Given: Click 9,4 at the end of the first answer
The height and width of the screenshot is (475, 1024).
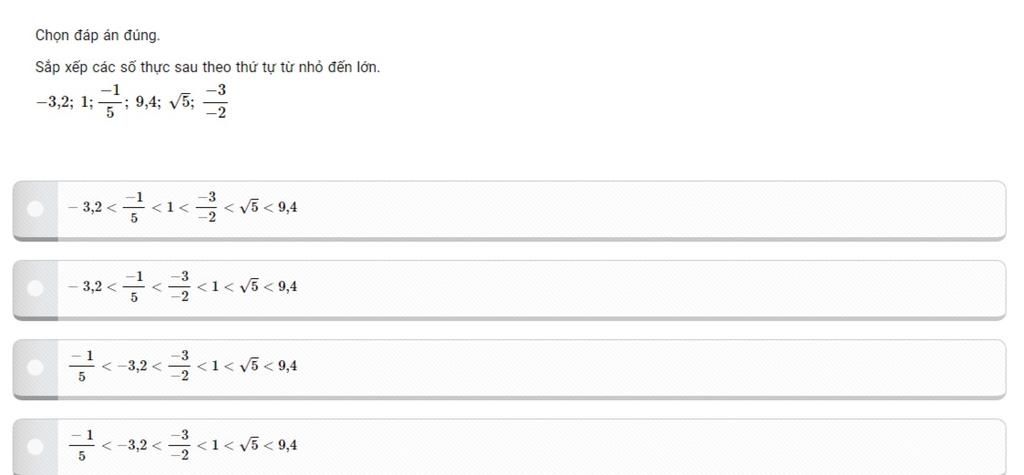Looking at the screenshot, I should (288, 208).
